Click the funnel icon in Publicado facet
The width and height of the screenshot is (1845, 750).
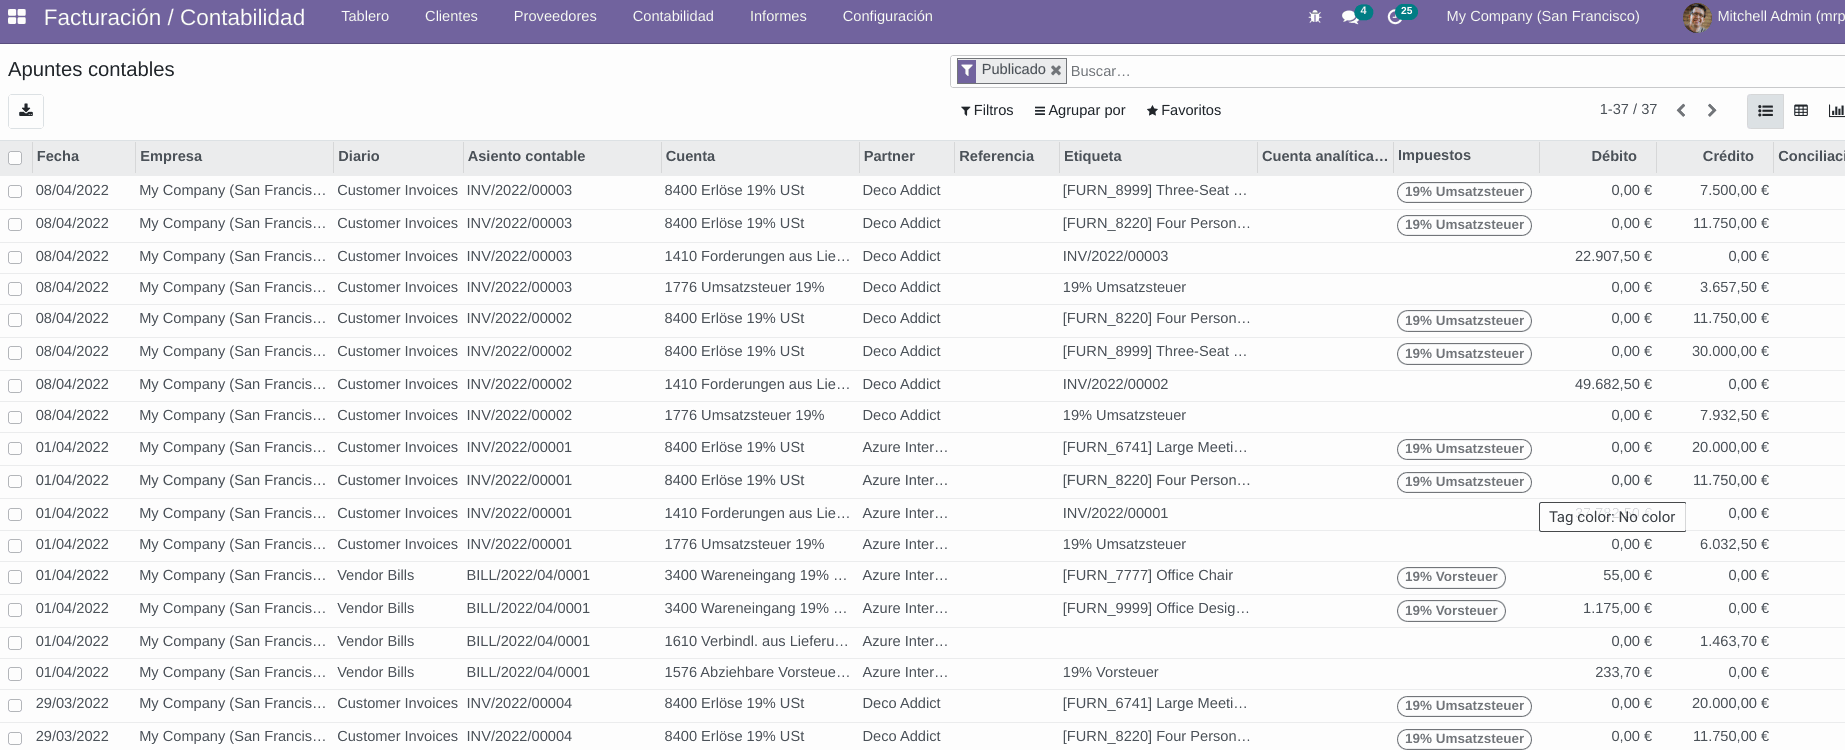pyautogui.click(x=966, y=71)
